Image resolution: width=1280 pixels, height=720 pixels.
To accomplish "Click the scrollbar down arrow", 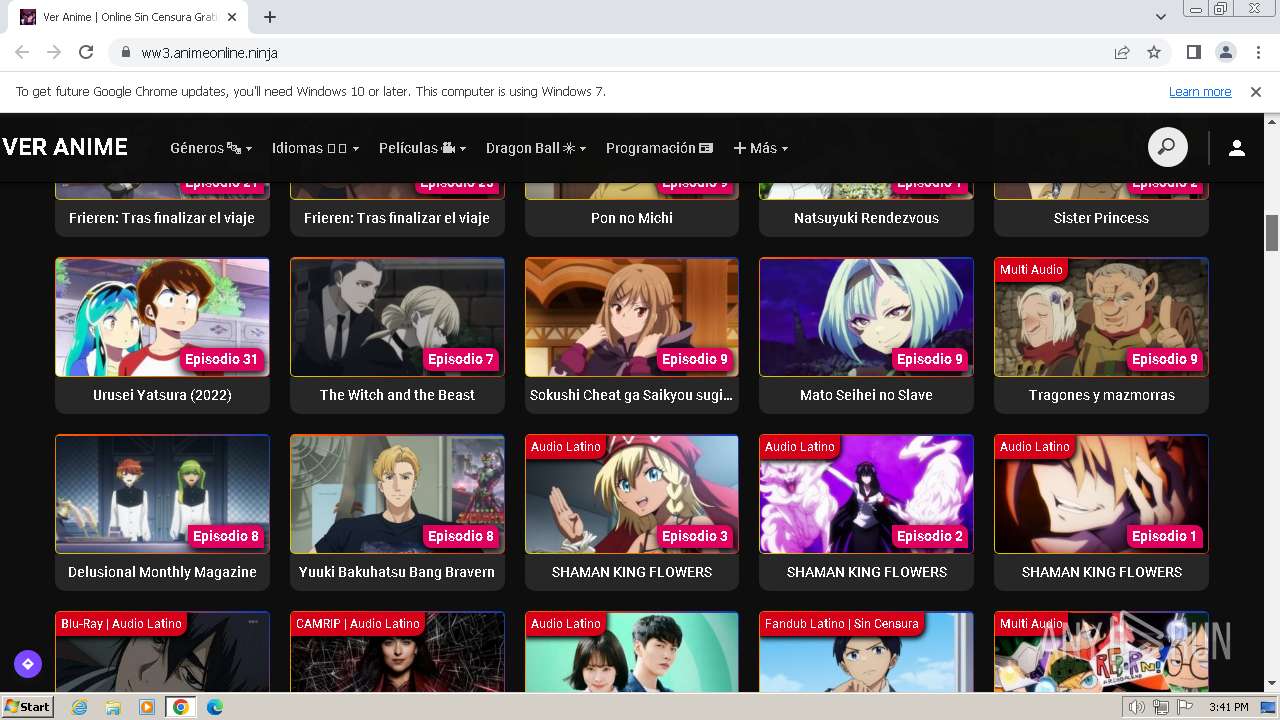I will click(1272, 684).
